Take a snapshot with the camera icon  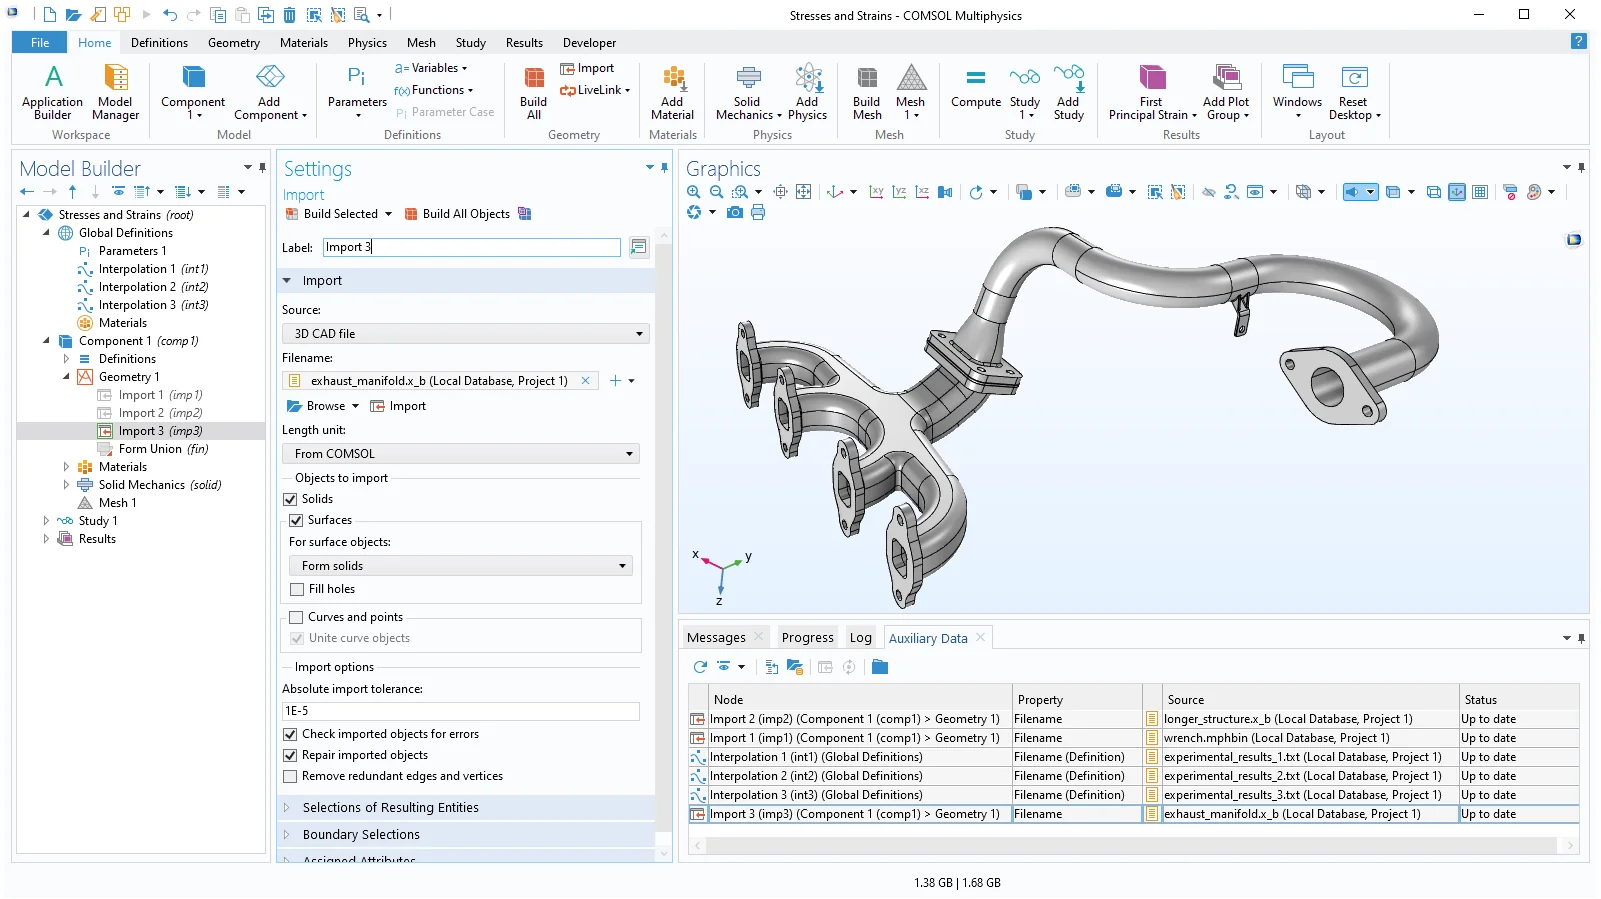point(735,213)
